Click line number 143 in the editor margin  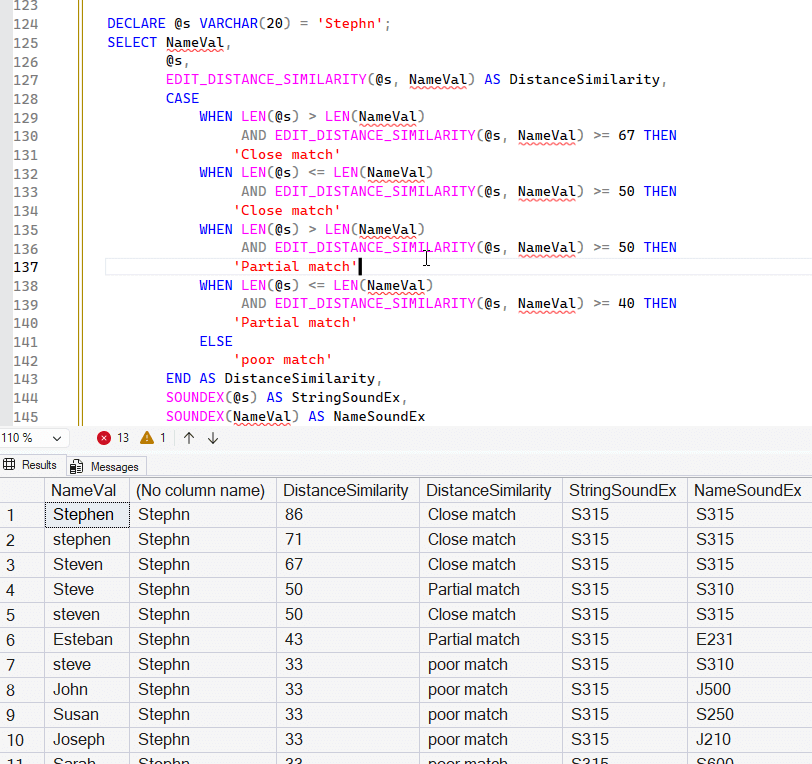26,379
